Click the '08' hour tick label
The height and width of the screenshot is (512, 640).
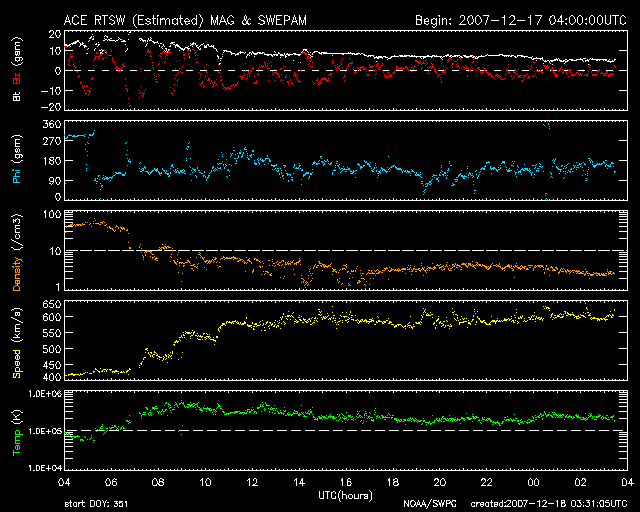158,482
